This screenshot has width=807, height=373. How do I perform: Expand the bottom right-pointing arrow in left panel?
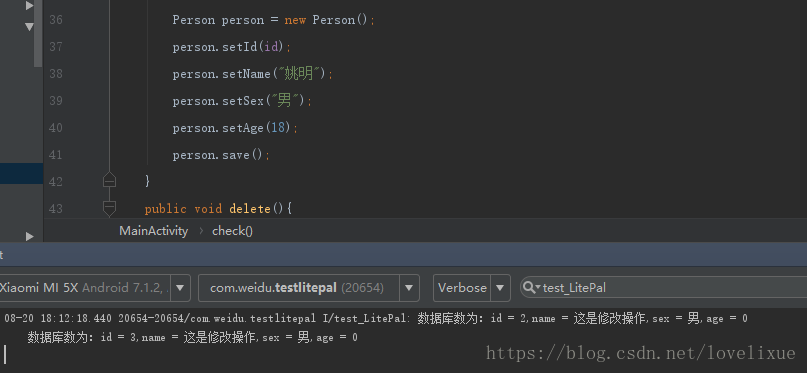(x=29, y=236)
